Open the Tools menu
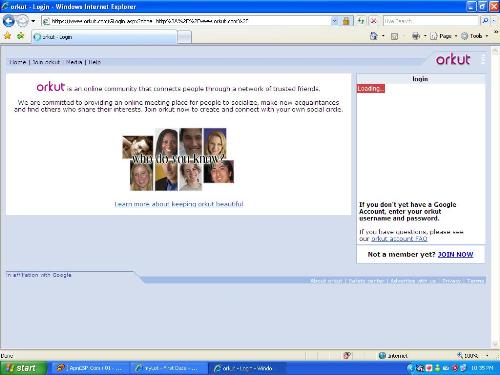 click(475, 36)
